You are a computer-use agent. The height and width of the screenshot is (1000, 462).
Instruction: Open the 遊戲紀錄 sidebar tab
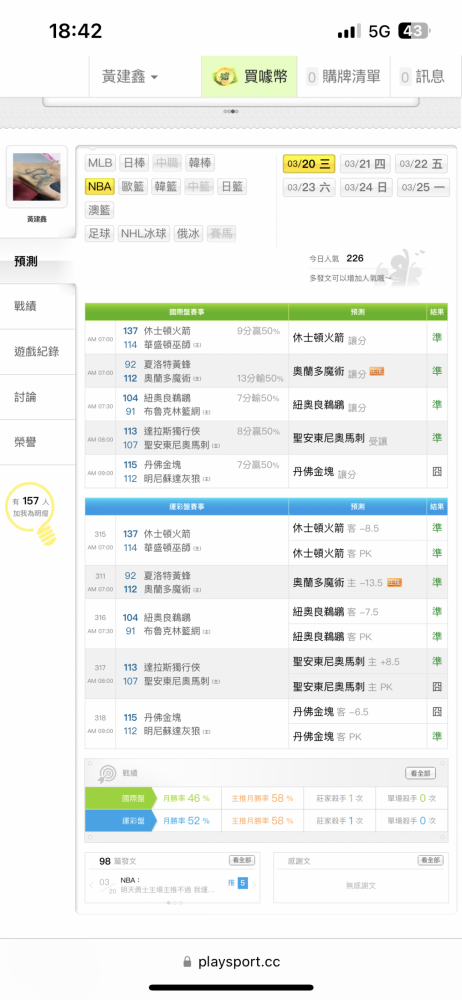click(x=38, y=351)
